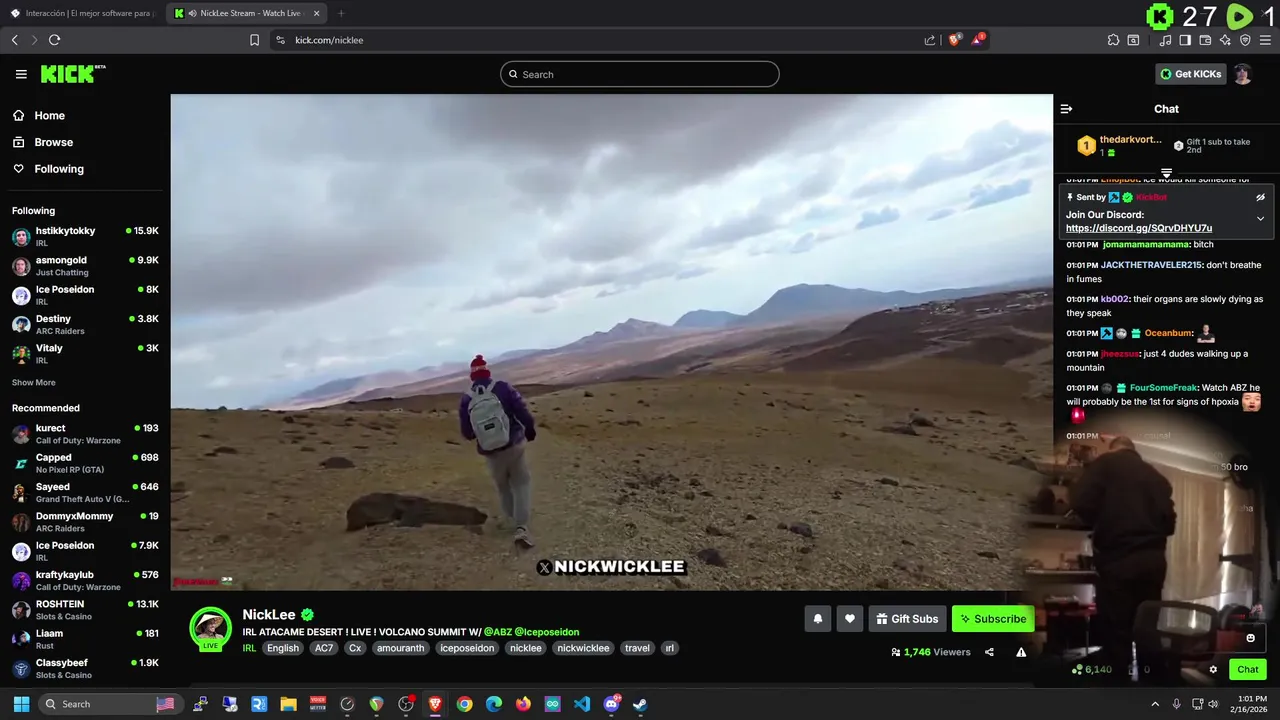Open Classybeef recommended channel

point(85,668)
